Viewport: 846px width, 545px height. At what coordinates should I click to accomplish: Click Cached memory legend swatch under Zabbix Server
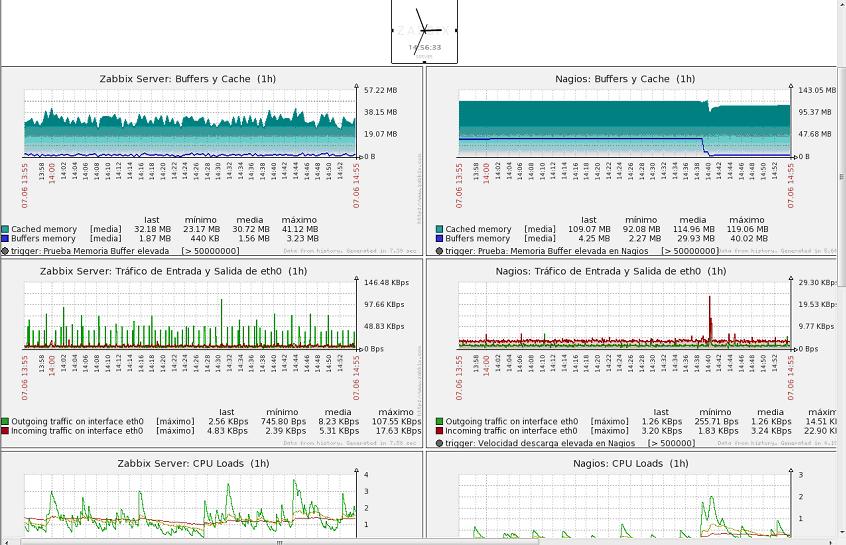5,229
